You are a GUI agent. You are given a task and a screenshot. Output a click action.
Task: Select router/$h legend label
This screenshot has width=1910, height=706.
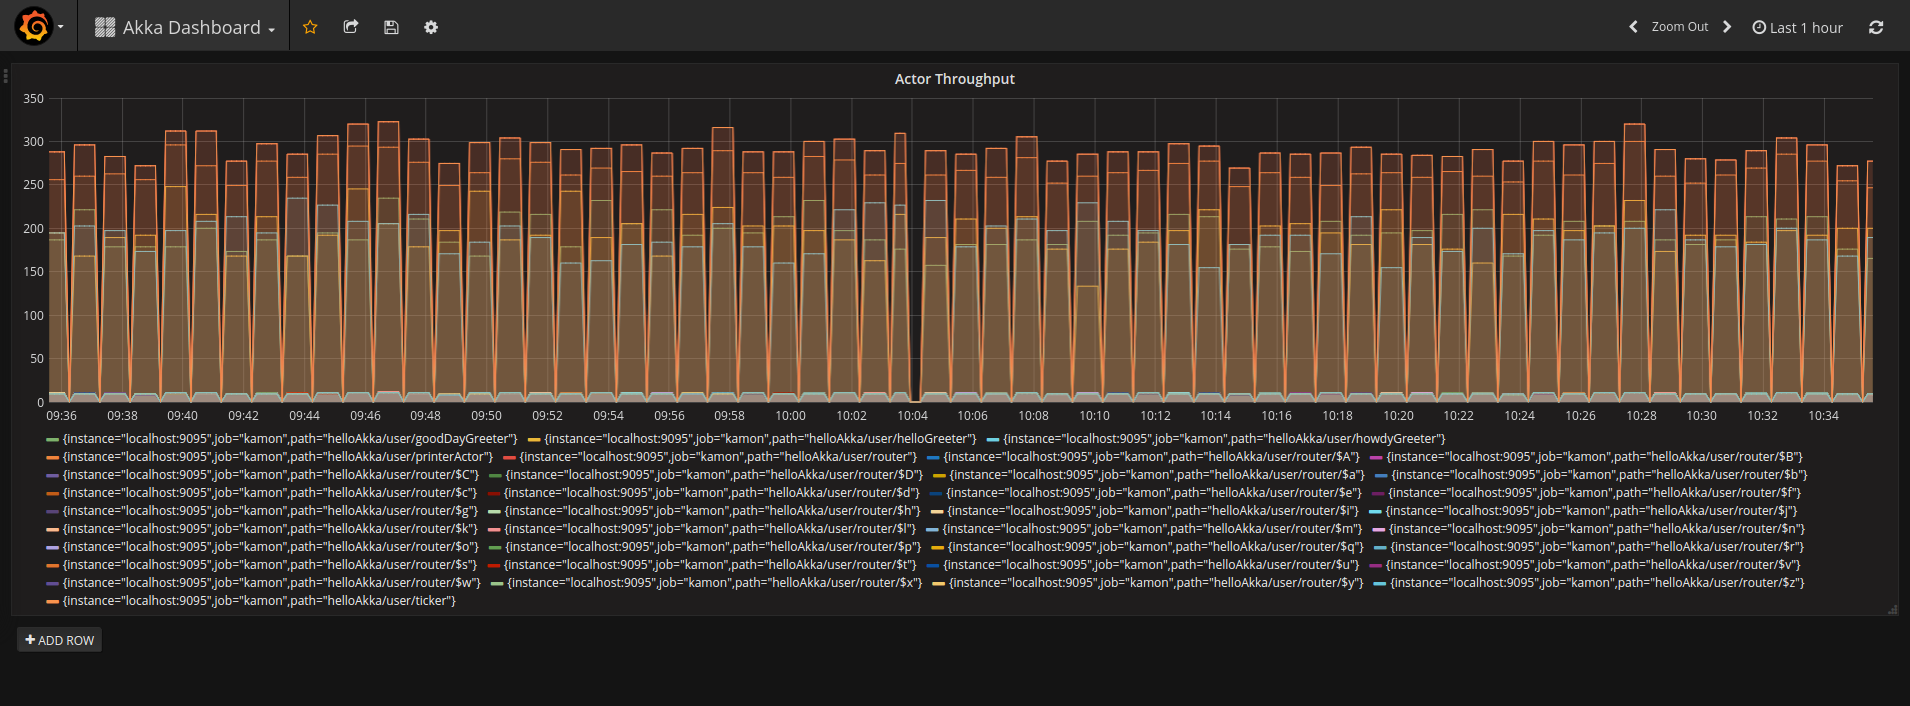(x=712, y=511)
